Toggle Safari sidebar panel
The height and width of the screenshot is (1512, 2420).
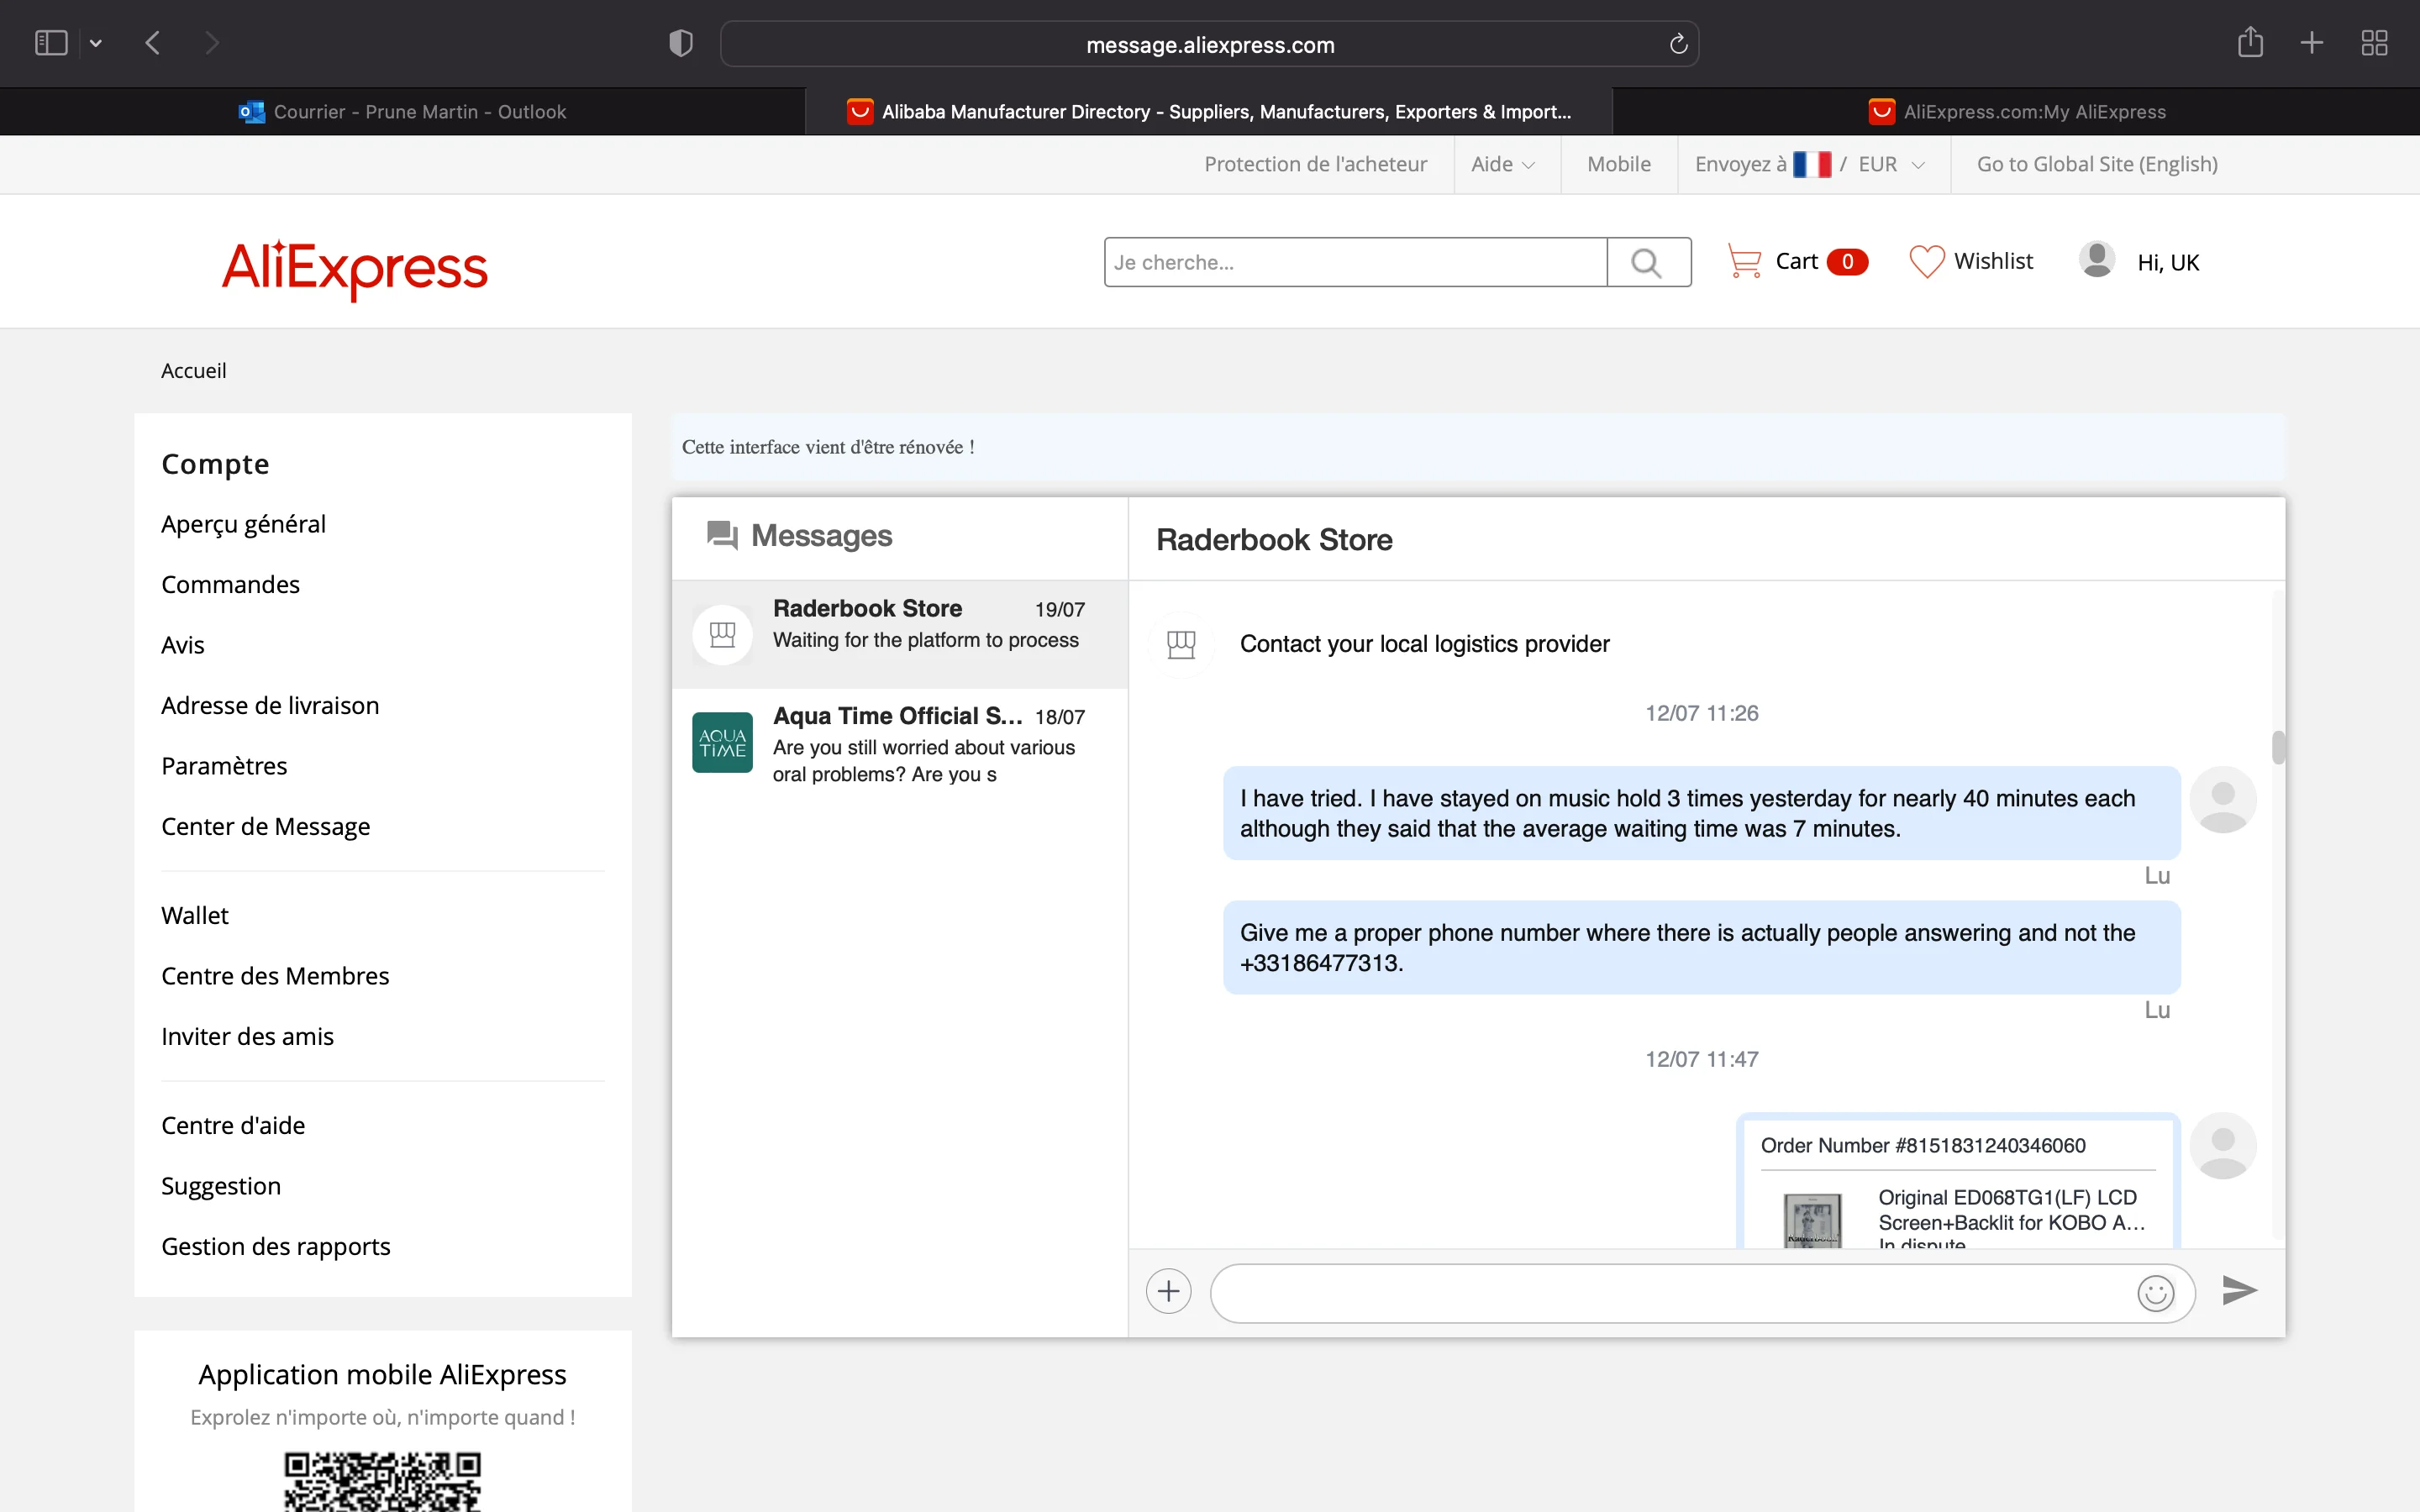[50, 43]
